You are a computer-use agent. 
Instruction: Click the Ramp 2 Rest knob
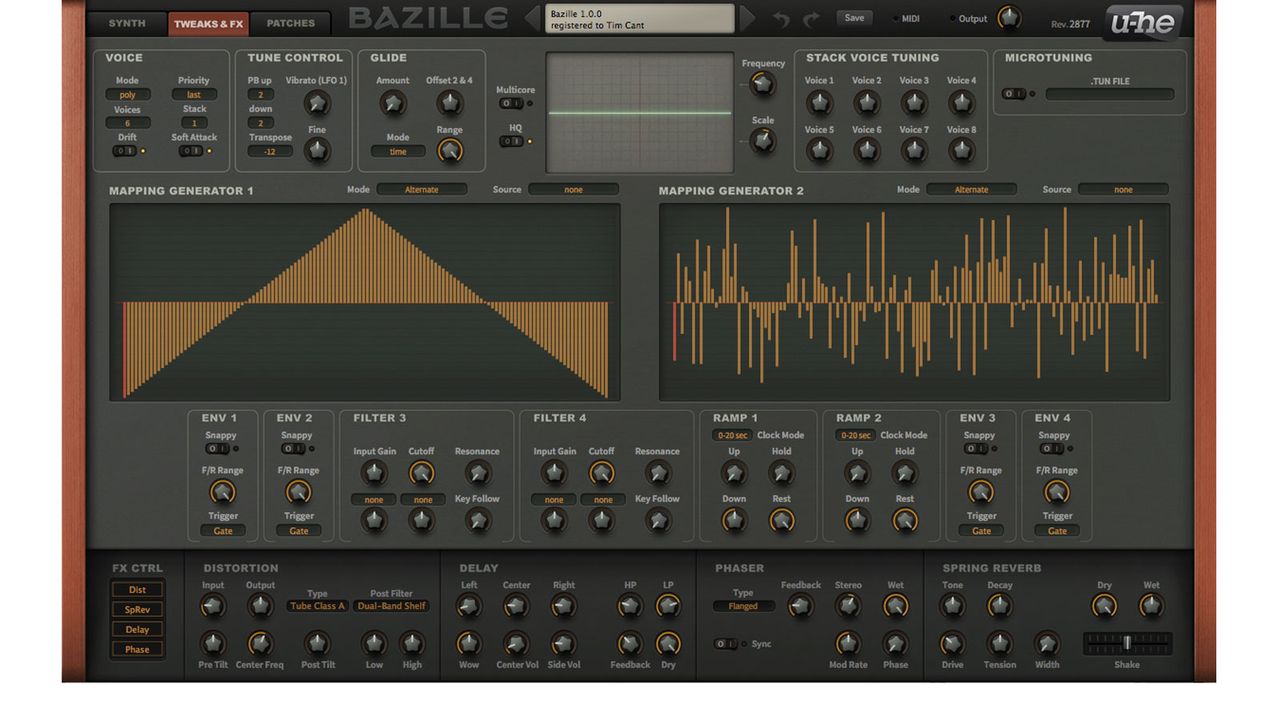tap(905, 520)
